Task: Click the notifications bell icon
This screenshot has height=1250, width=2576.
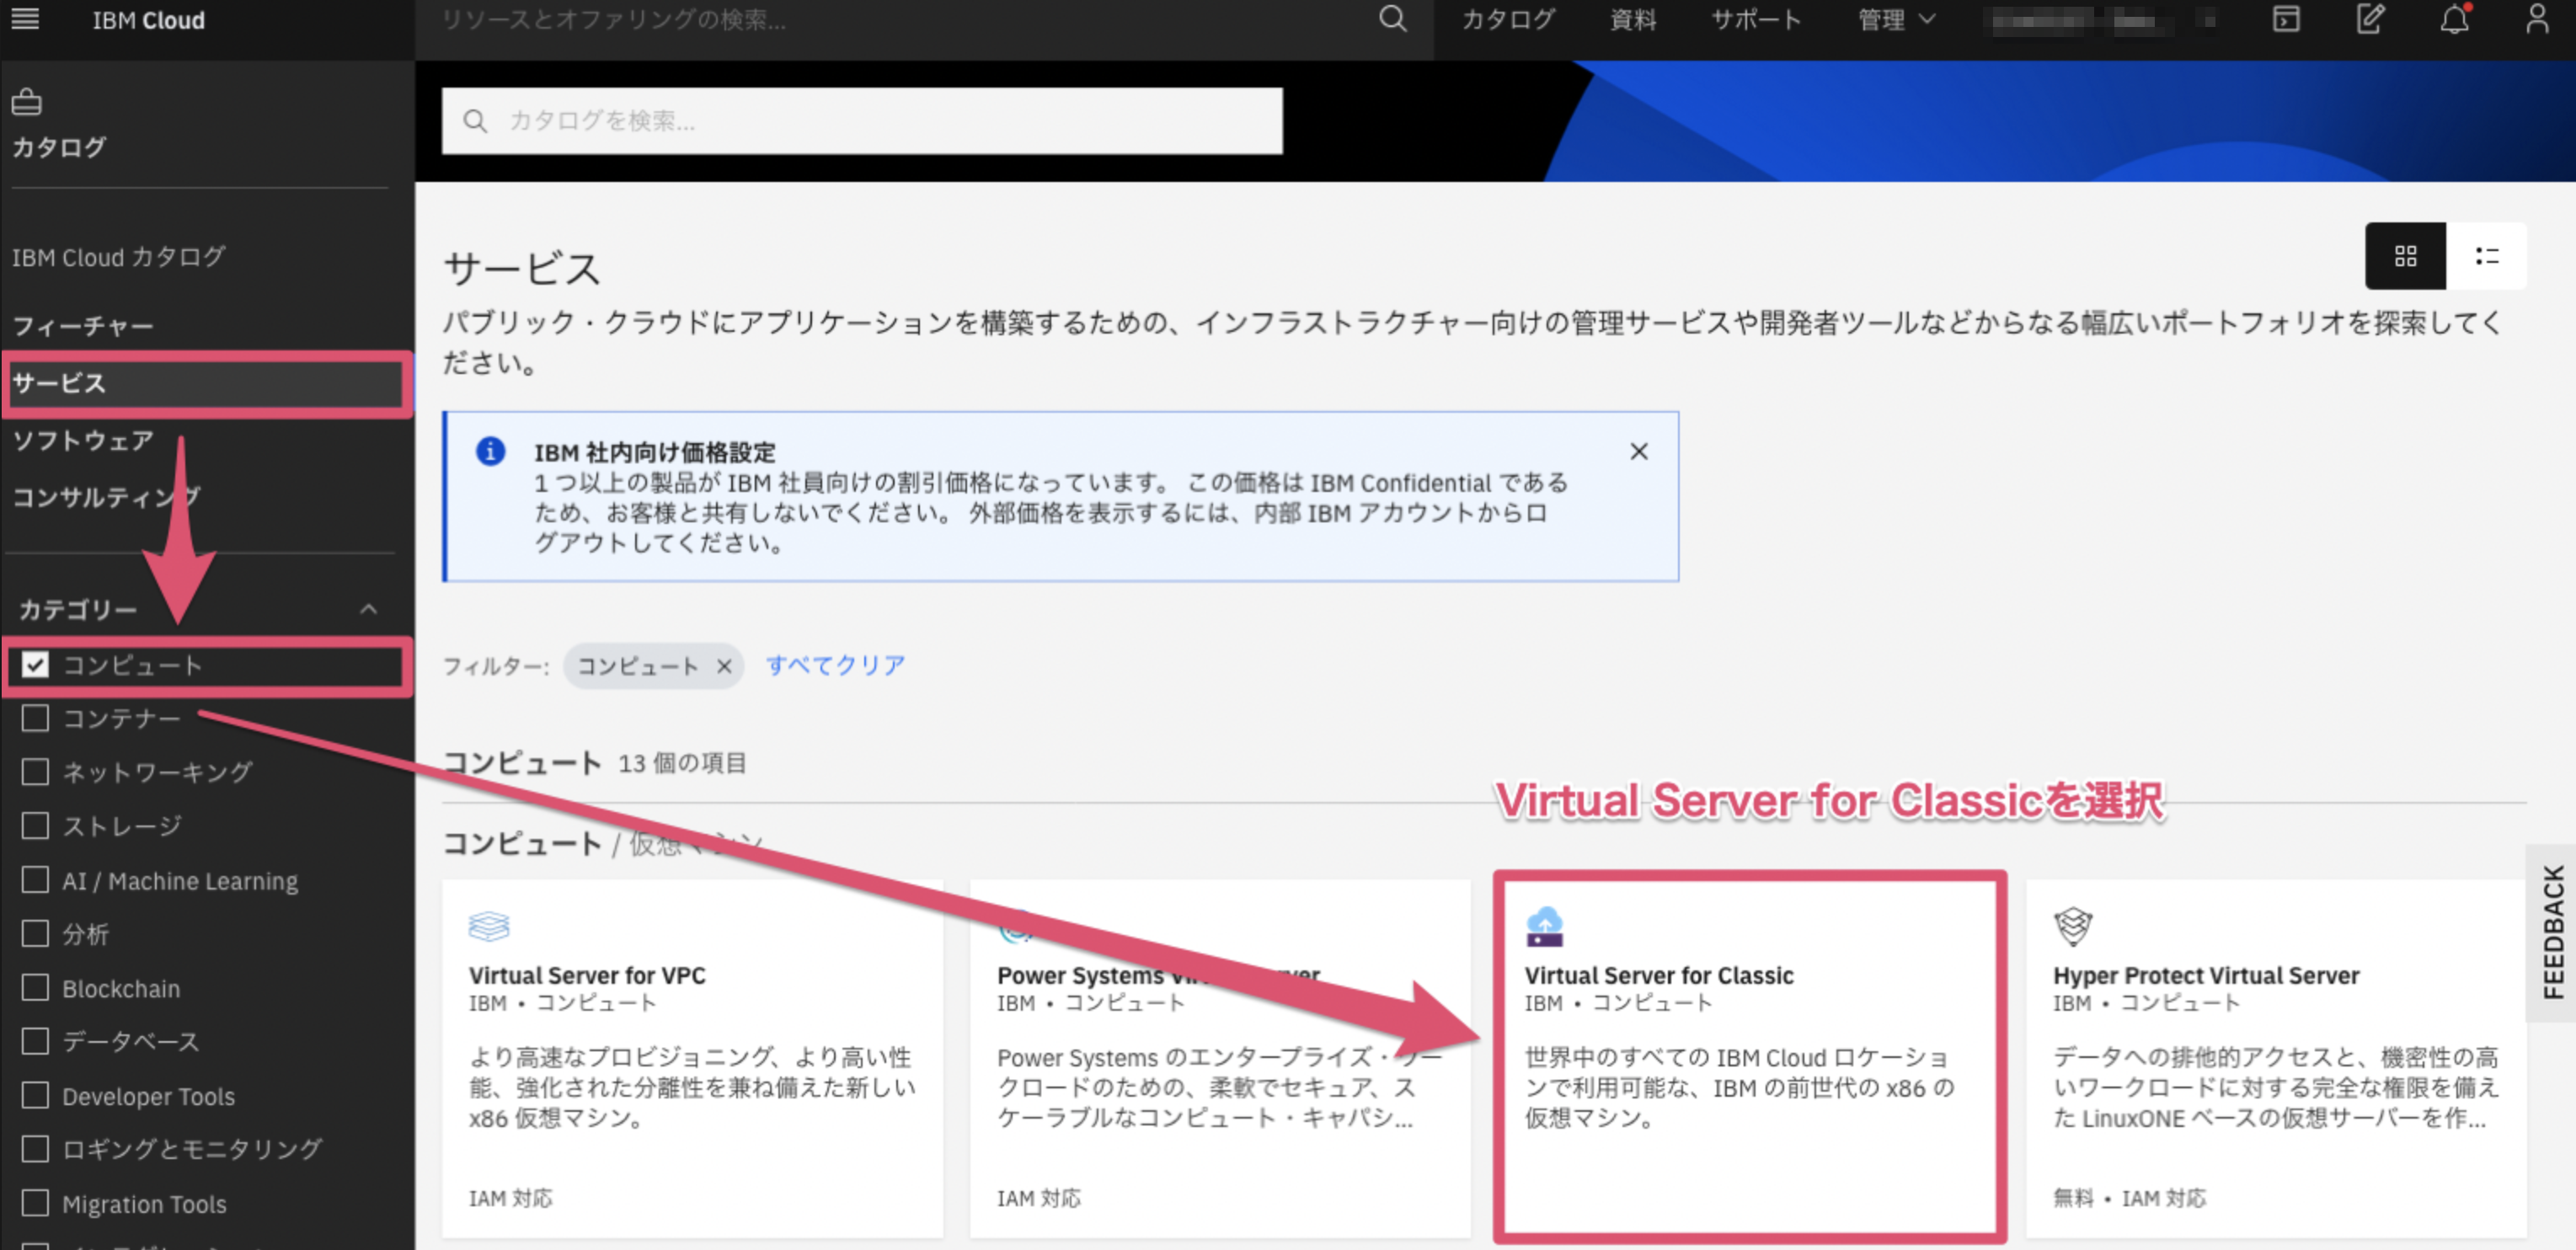Action: 2454,19
